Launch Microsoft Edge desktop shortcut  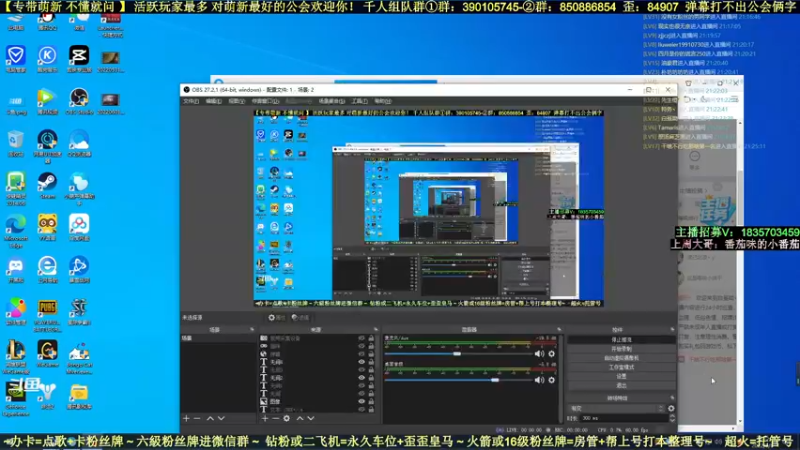coord(16,232)
